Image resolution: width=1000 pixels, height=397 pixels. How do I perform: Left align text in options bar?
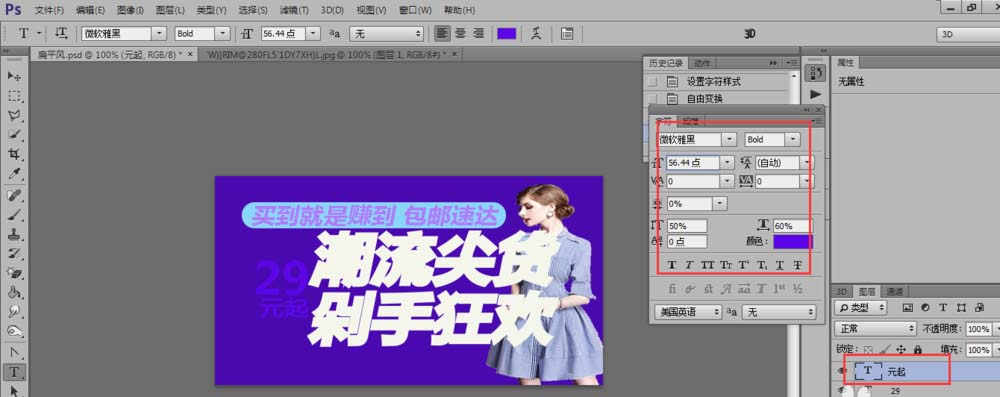(442, 33)
